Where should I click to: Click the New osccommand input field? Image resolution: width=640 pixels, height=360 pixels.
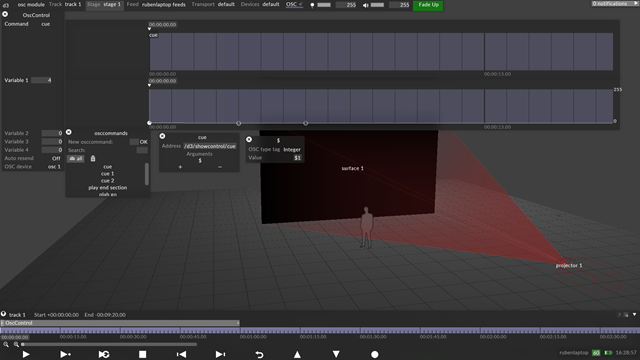click(134, 142)
